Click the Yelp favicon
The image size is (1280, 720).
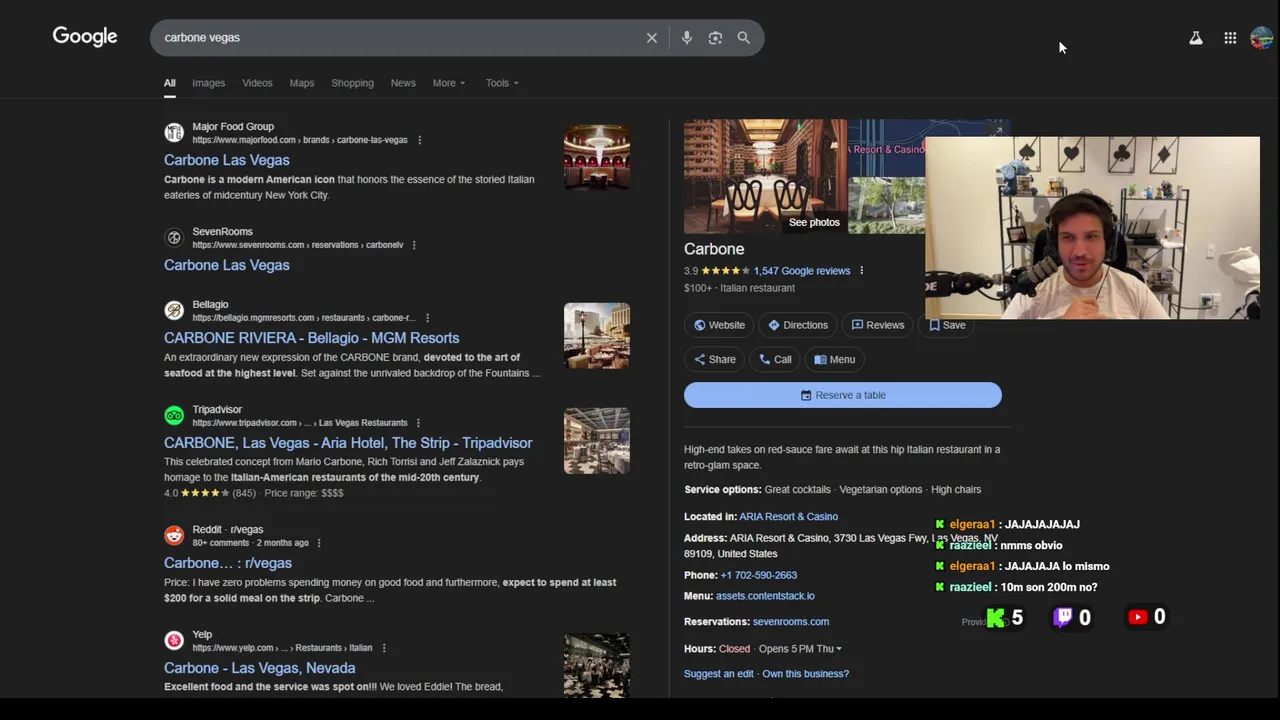[x=174, y=640]
